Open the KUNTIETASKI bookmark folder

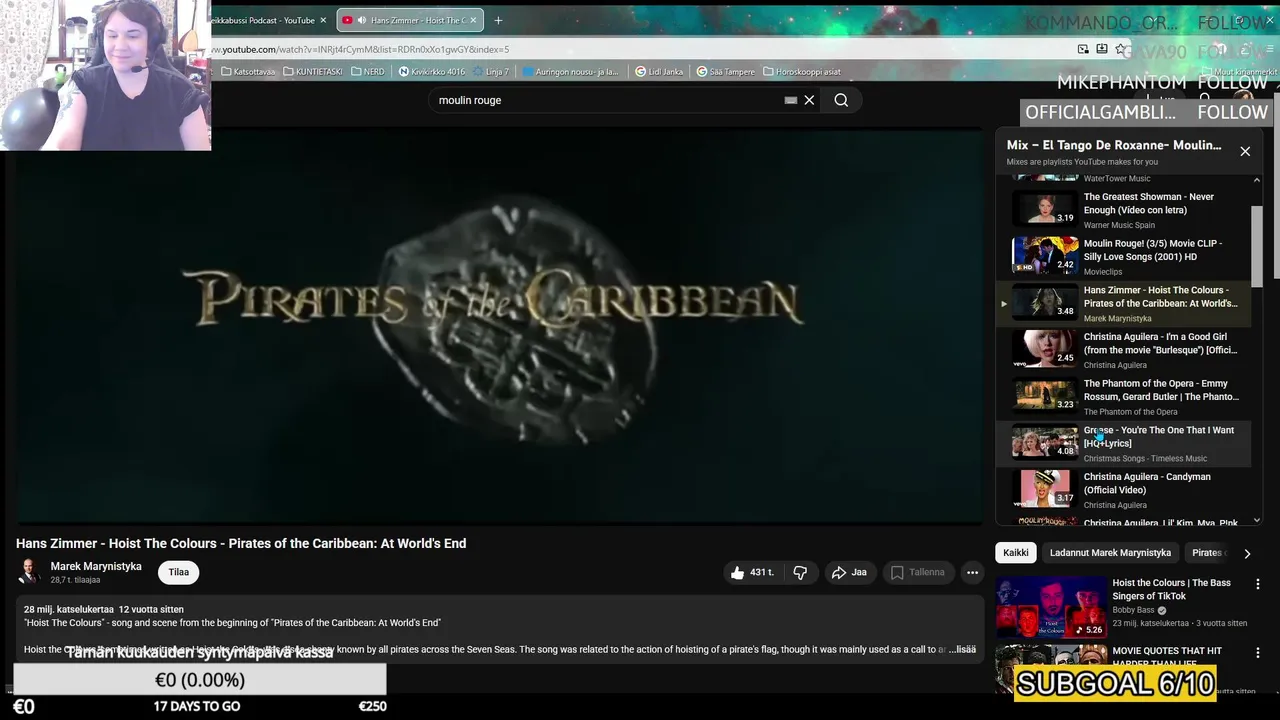pos(312,72)
